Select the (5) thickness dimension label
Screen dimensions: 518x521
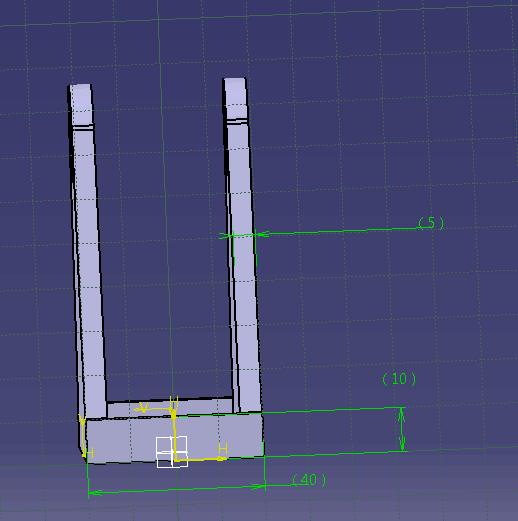click(431, 223)
